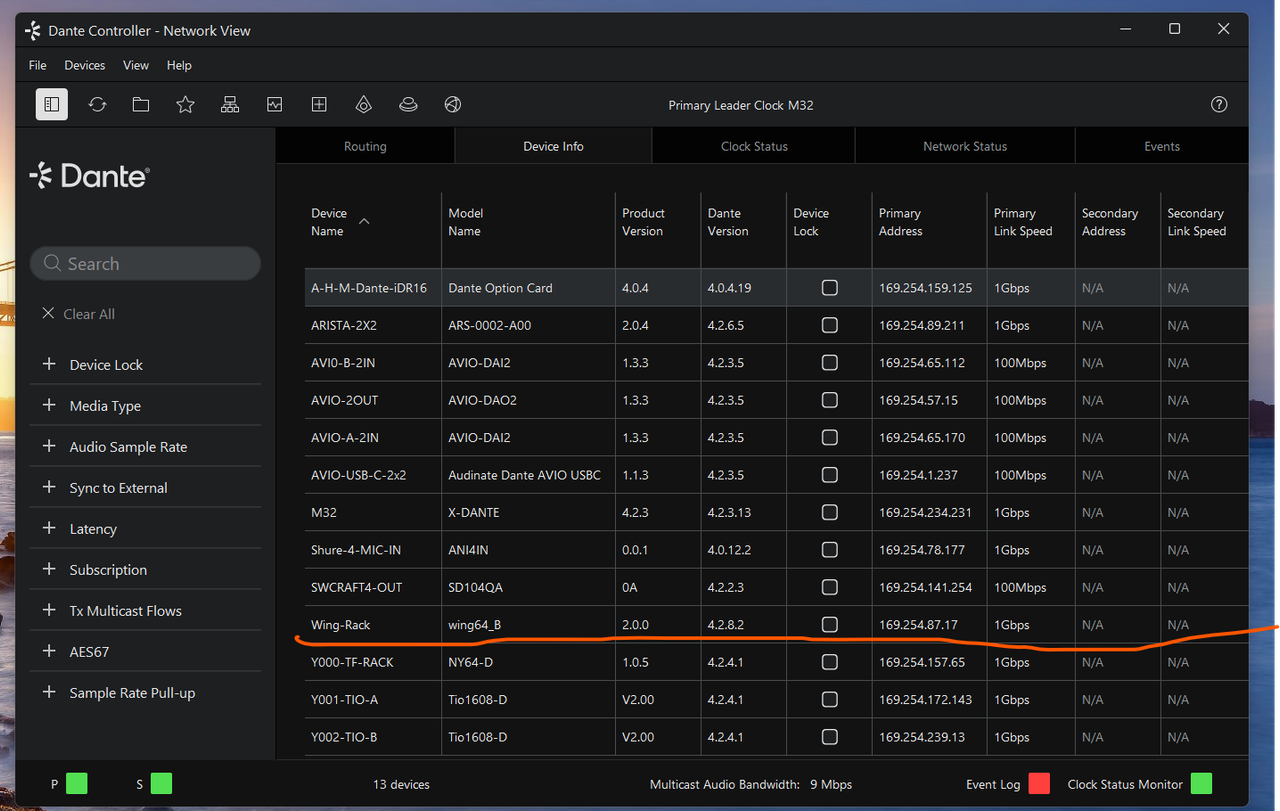Click the boxed plus toolbar icon
This screenshot has height=811, width=1280.
click(x=319, y=104)
